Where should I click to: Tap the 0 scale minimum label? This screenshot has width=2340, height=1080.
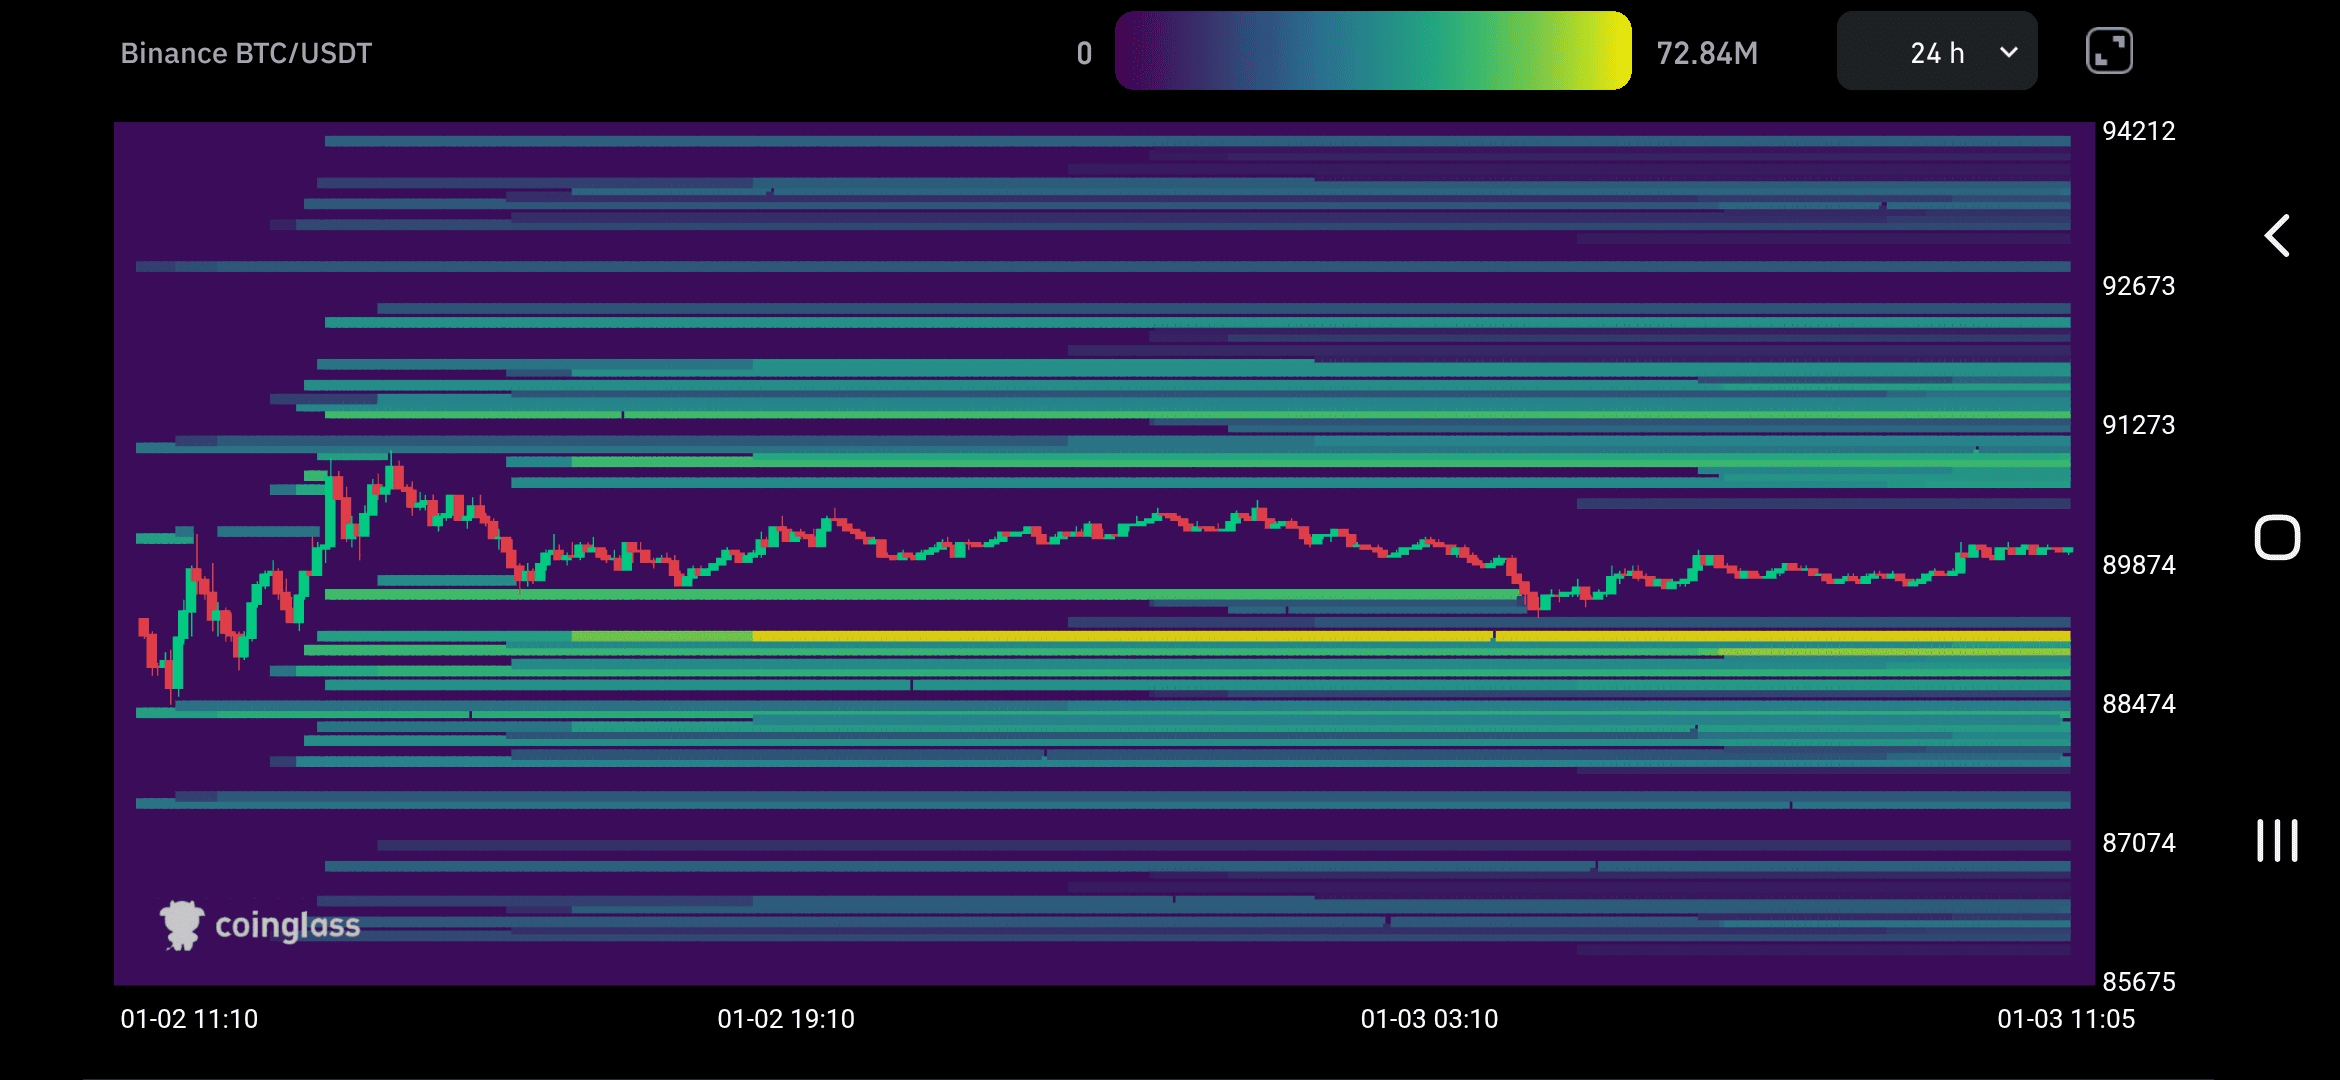[1084, 53]
